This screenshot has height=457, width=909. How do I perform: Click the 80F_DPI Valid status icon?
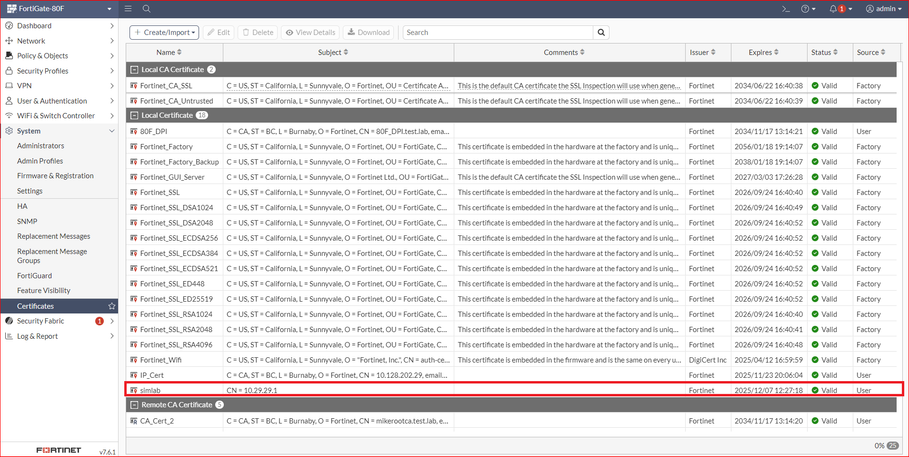(x=815, y=132)
